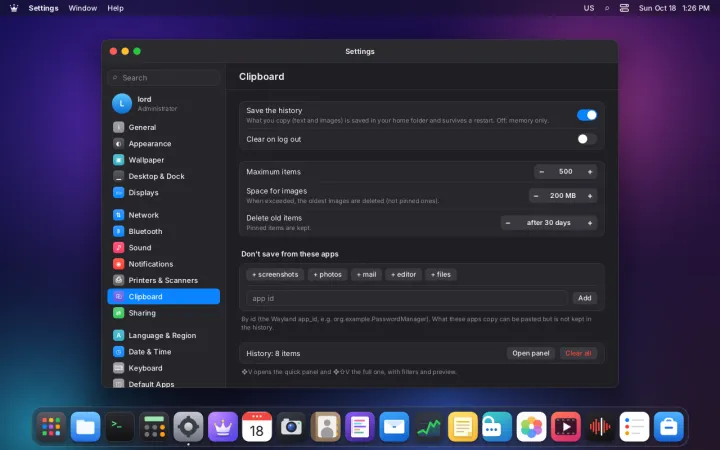Clear all clipboard history
The image size is (720, 450).
pyautogui.click(x=578, y=353)
